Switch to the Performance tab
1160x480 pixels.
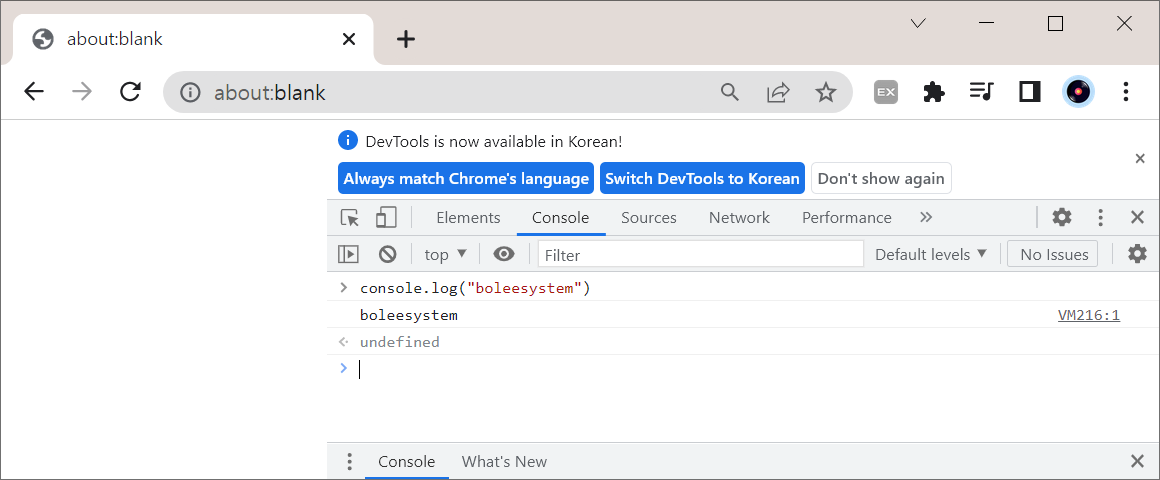(x=846, y=217)
